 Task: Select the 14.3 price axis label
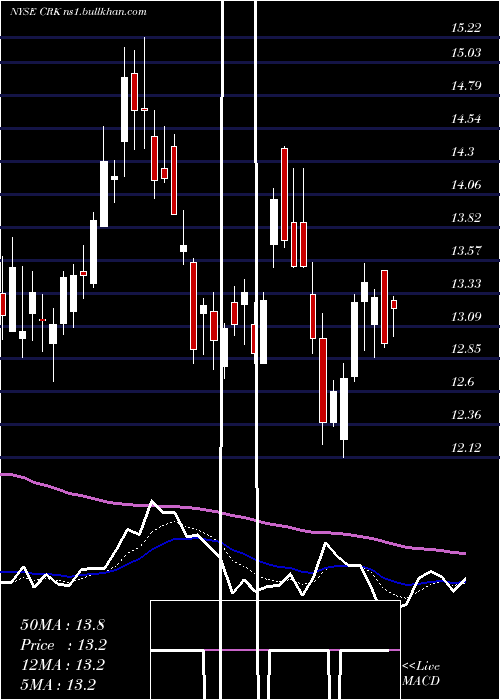(x=462, y=152)
